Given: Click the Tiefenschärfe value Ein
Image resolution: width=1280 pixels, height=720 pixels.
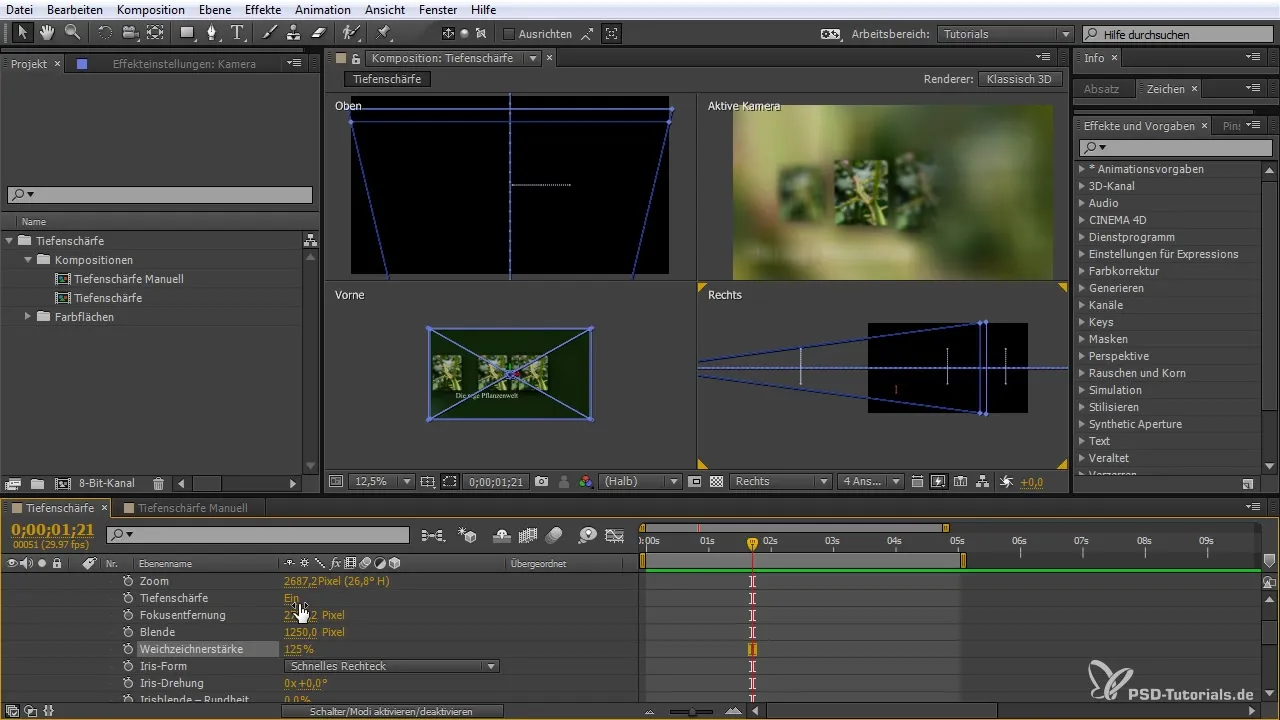Looking at the screenshot, I should click(x=291, y=598).
